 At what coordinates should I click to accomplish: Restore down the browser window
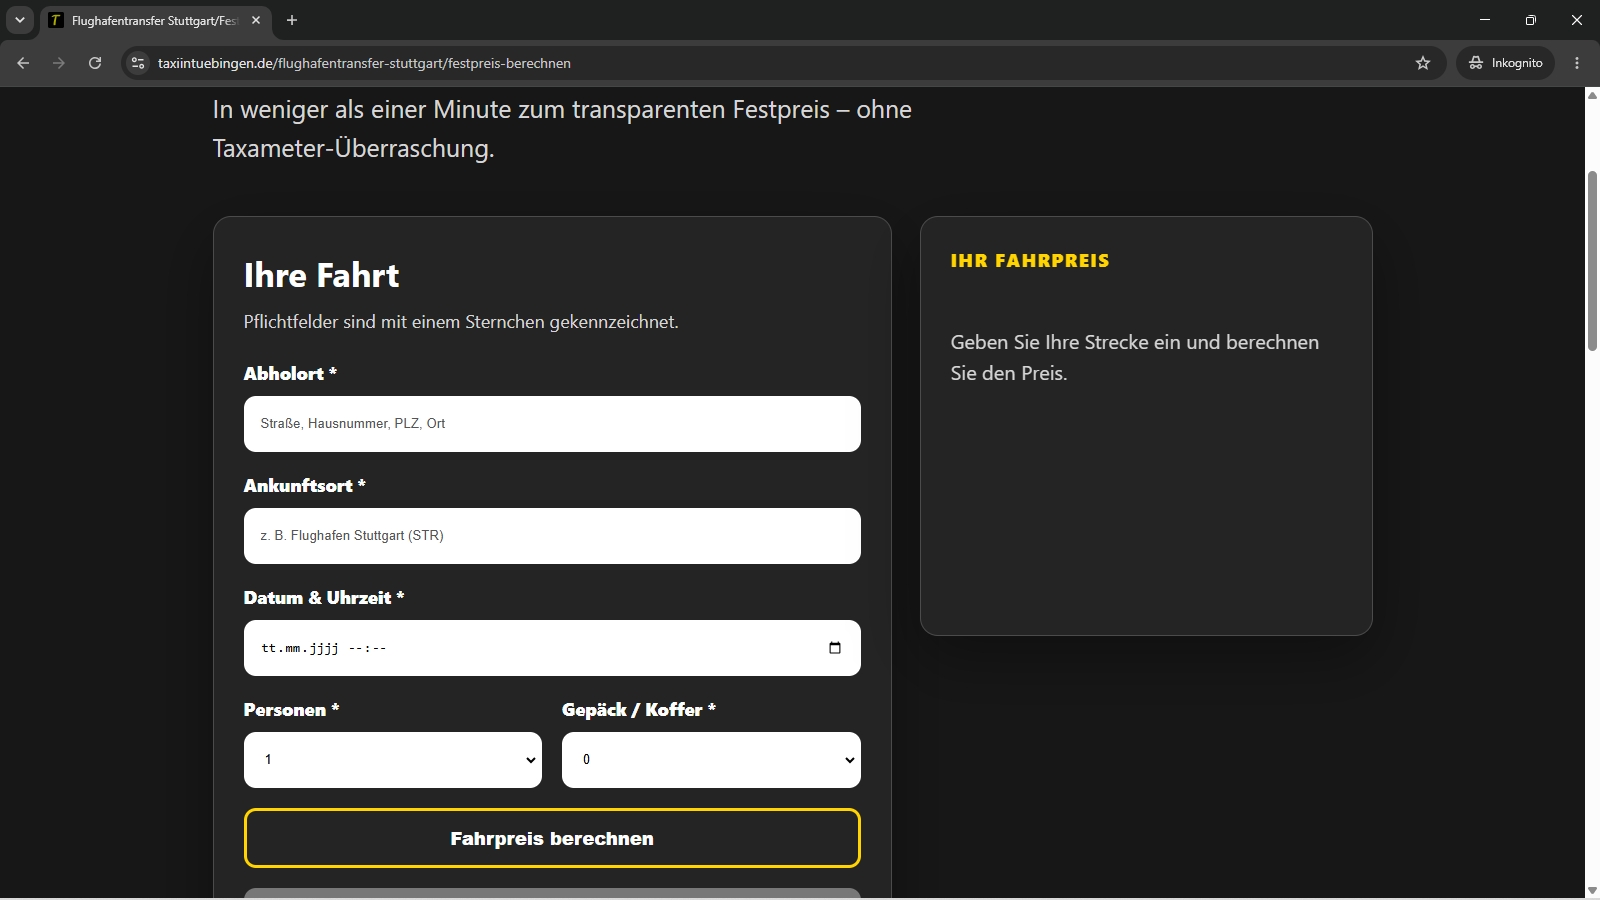[1531, 20]
